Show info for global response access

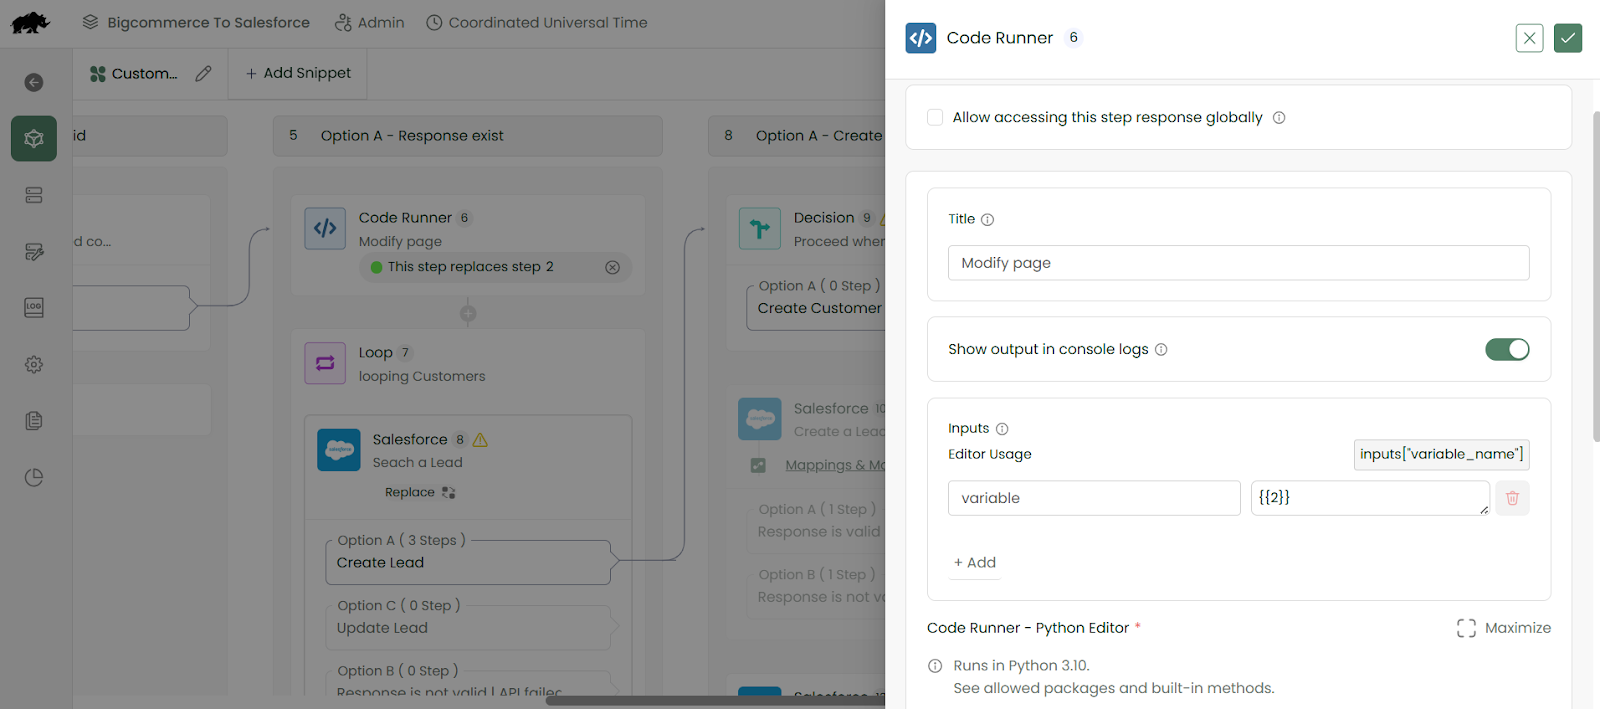click(x=1279, y=118)
